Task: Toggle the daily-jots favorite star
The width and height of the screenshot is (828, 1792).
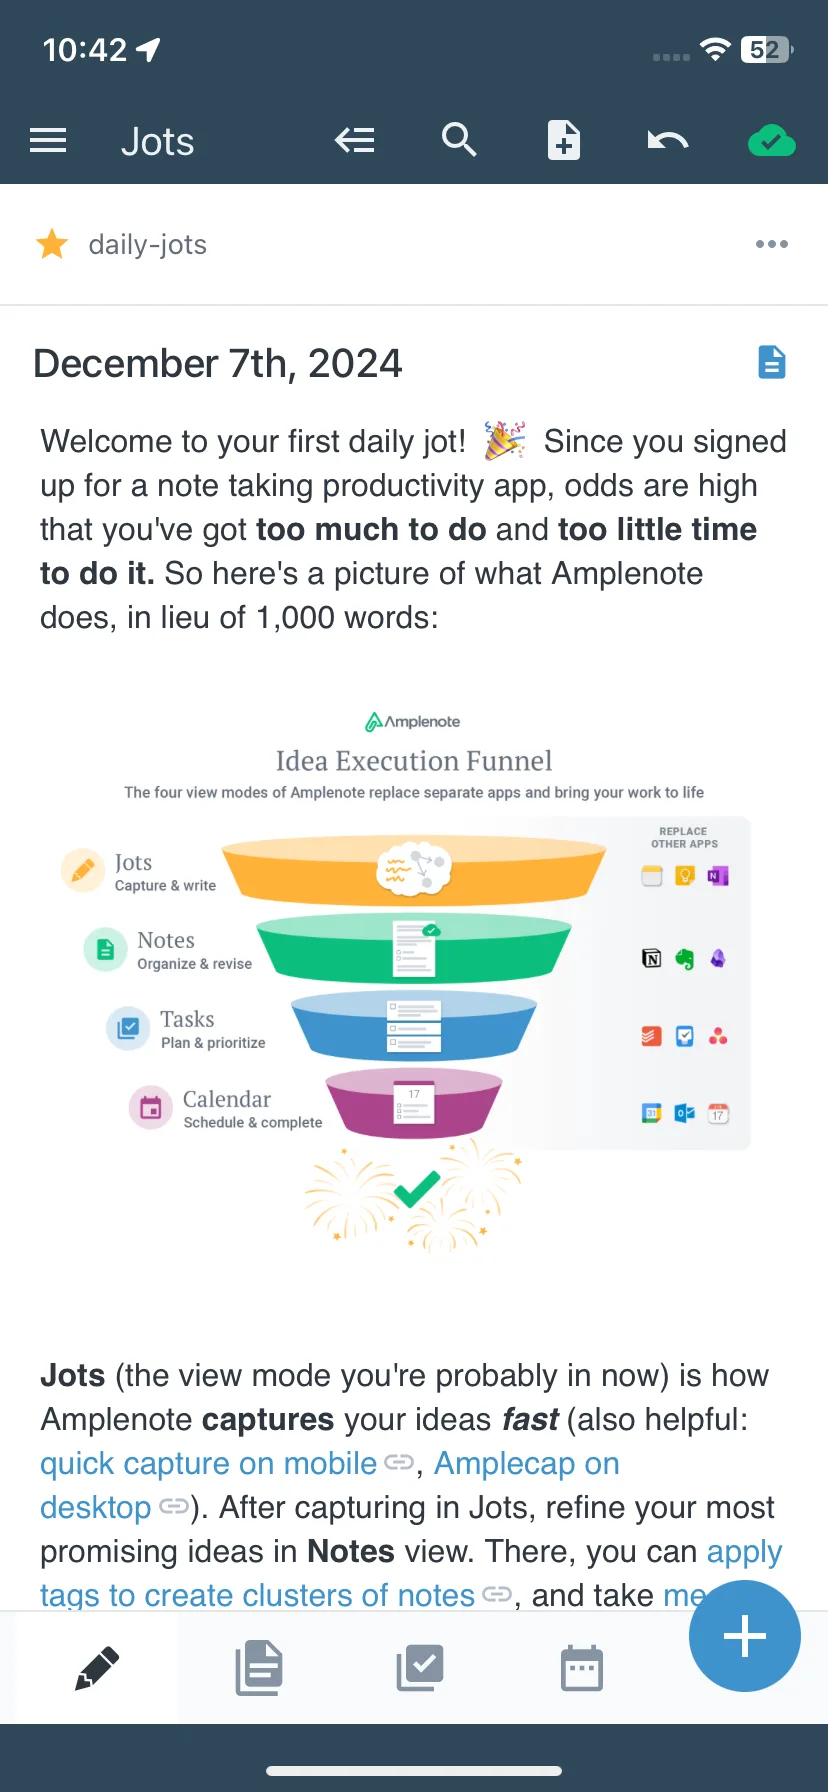Action: (x=52, y=244)
